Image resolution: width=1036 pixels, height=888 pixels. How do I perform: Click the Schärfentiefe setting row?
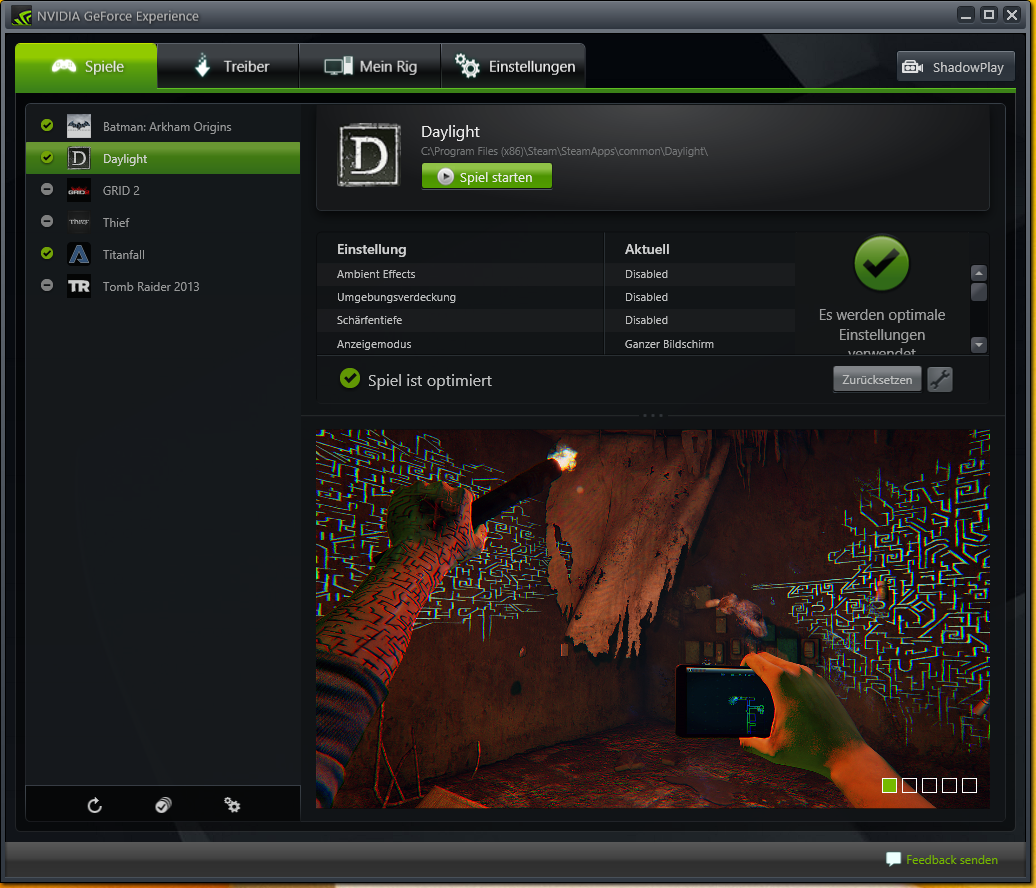coord(556,320)
